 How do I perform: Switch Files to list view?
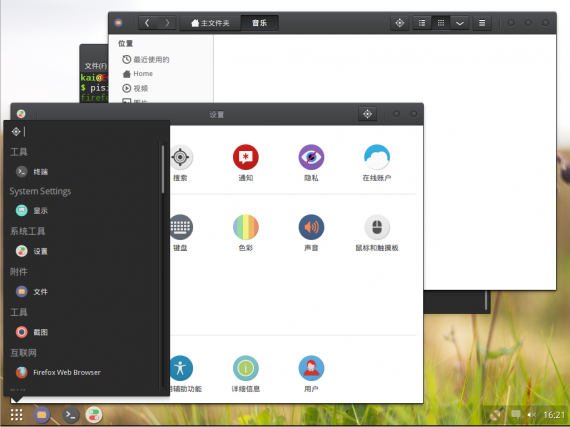pos(422,23)
